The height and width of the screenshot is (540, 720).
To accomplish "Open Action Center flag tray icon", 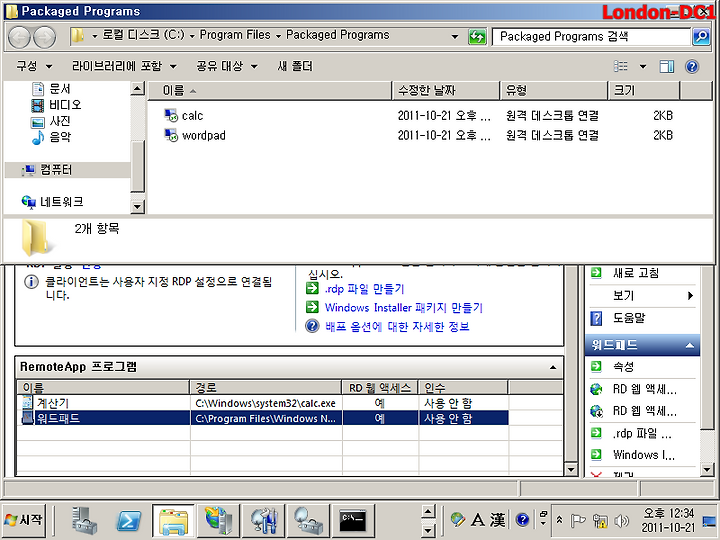I will tap(578, 521).
